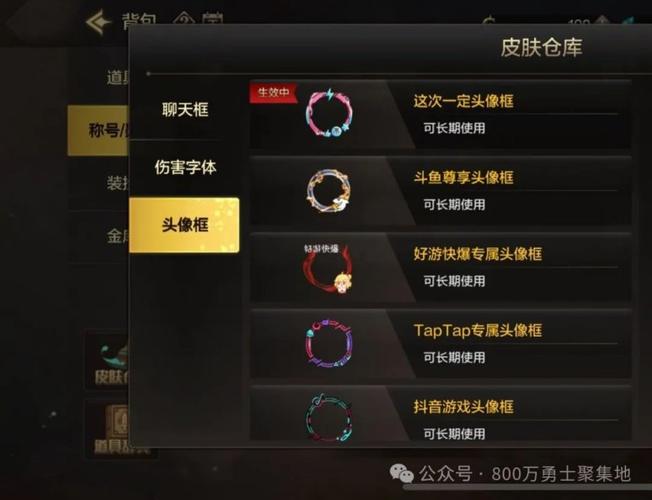652x500 pixels.
Task: Switch to the 伤害字体 tab
Action: tap(185, 167)
